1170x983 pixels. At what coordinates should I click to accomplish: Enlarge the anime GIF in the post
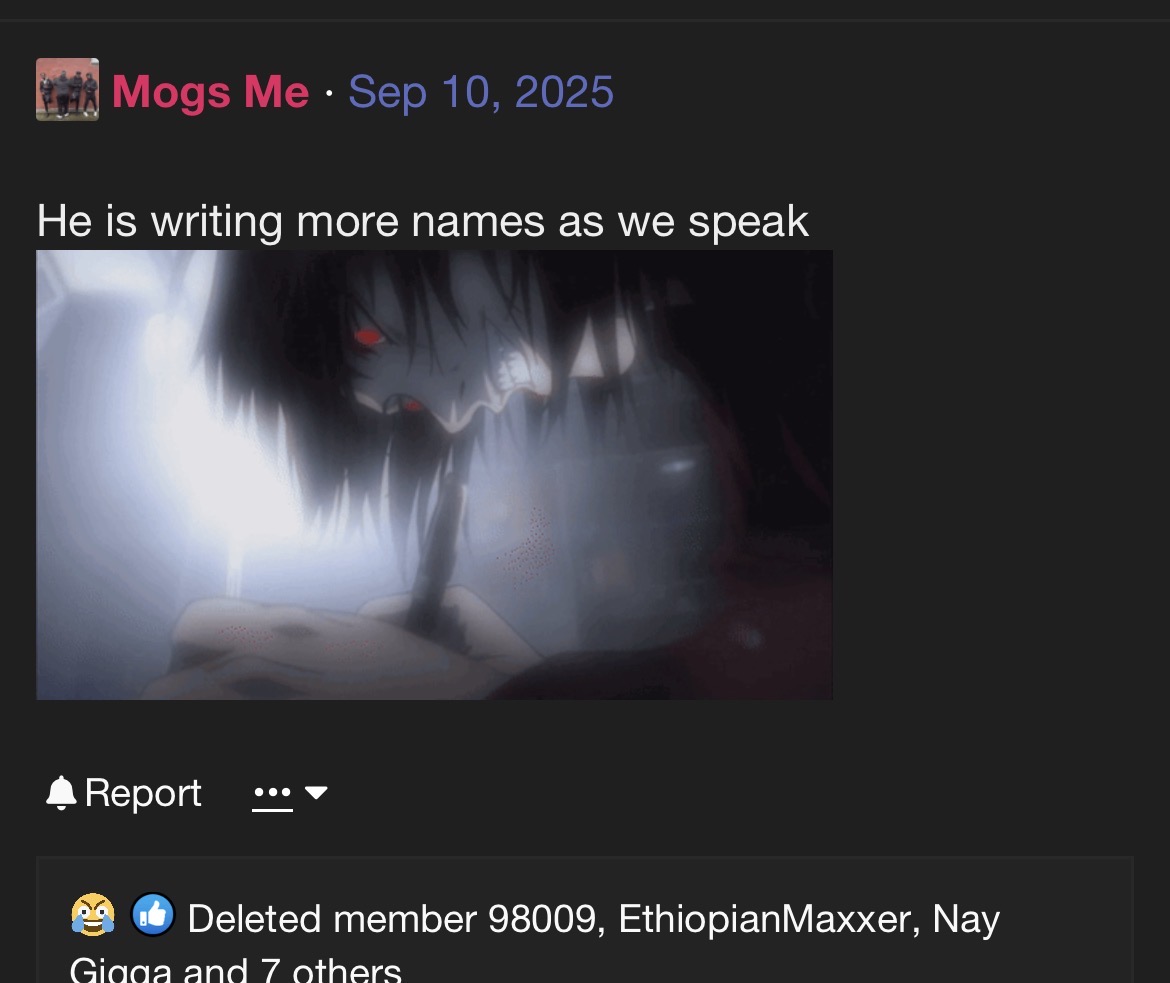click(434, 475)
